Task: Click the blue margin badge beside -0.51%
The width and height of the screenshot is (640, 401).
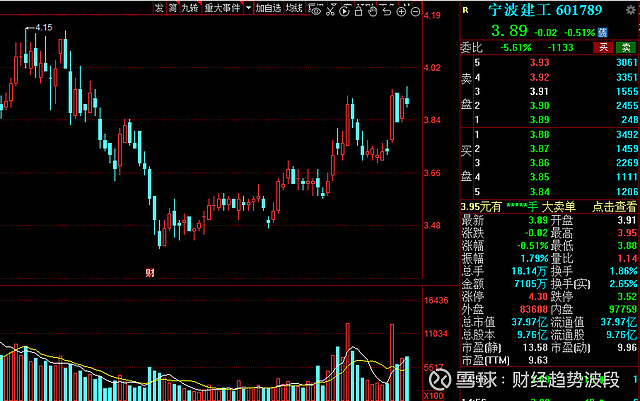Action: [602, 32]
